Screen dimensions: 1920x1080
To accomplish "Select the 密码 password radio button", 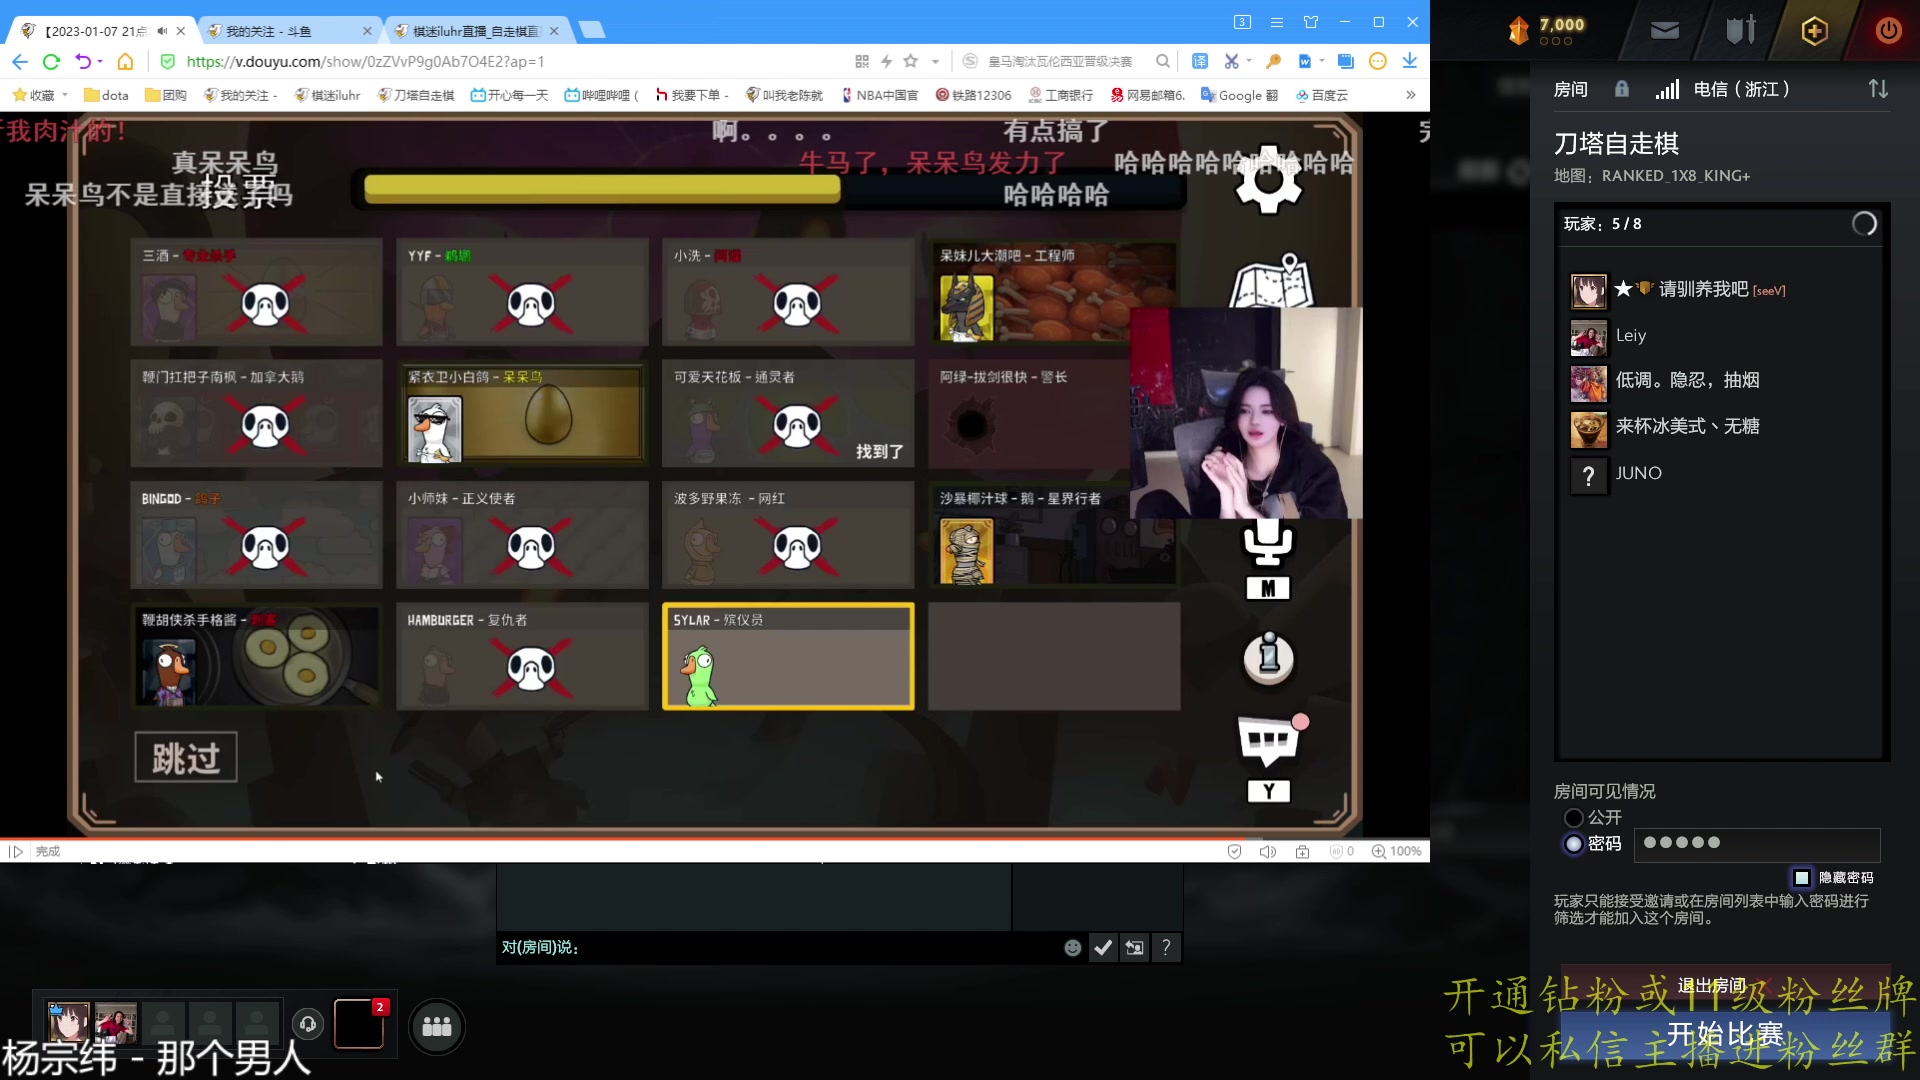I will (1574, 844).
